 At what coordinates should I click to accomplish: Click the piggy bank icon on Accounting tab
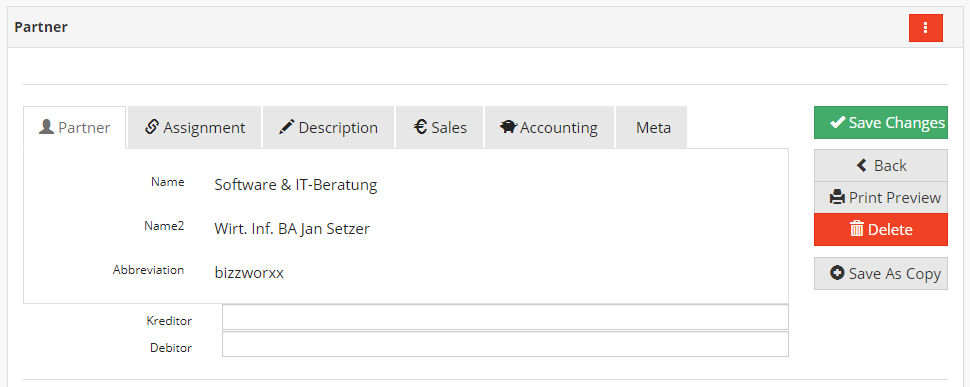click(509, 127)
